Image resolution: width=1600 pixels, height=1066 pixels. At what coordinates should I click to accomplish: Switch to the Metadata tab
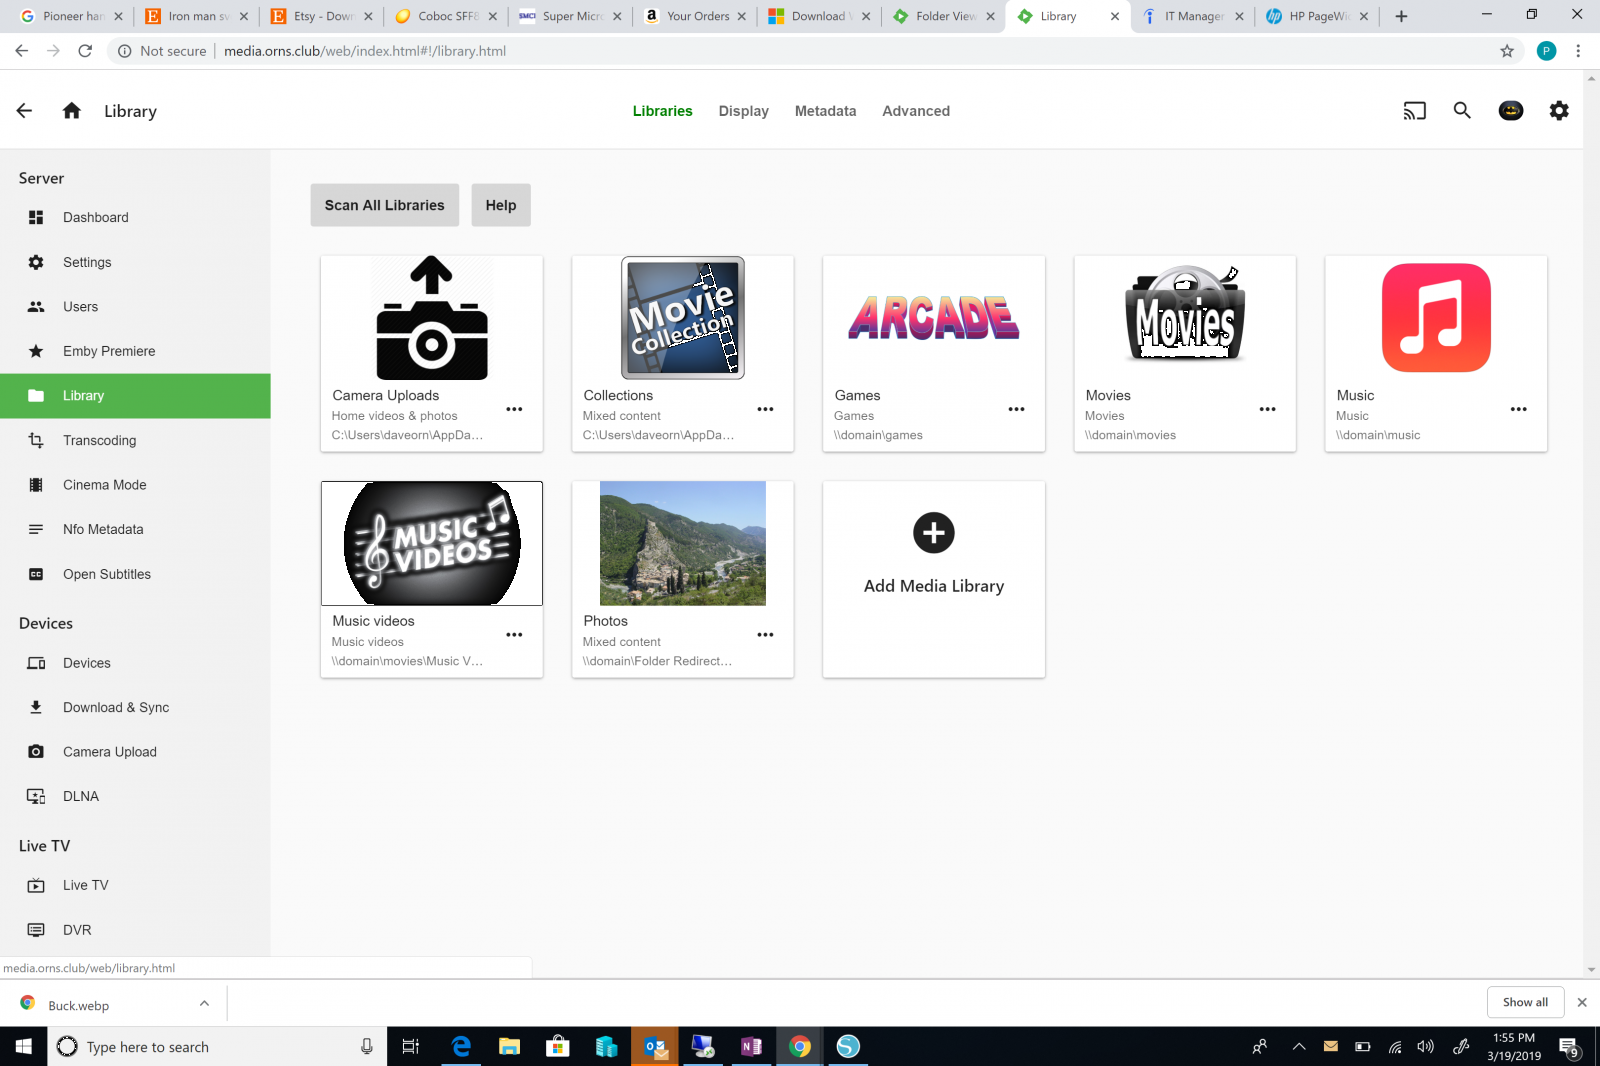coord(825,111)
